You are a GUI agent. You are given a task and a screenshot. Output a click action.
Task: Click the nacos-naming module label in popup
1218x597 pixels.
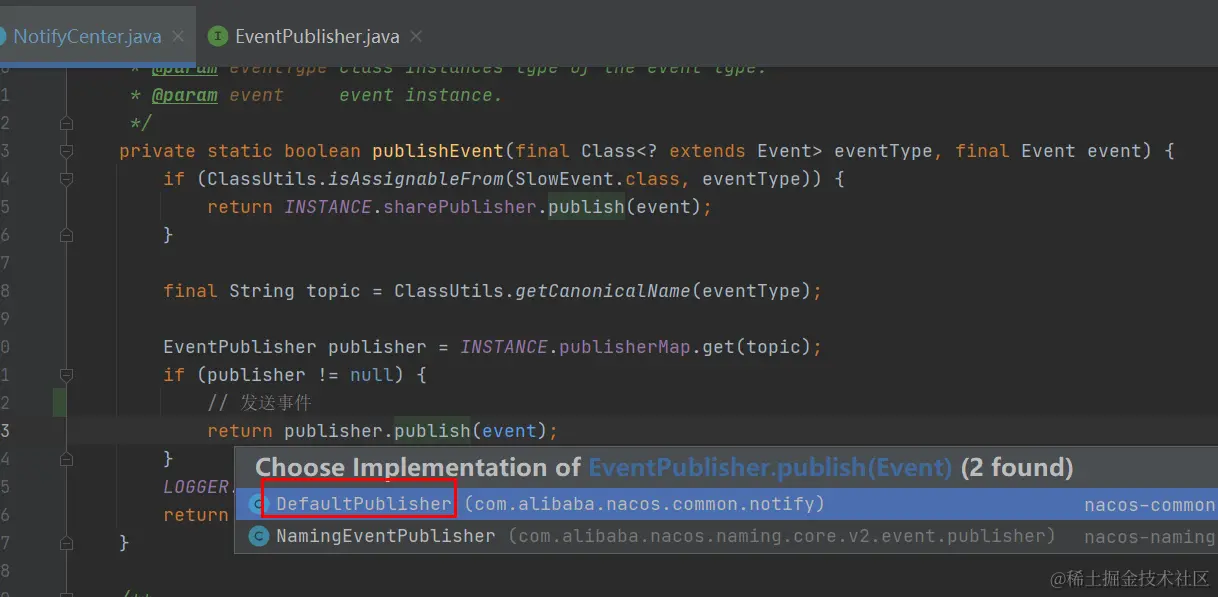pos(1150,537)
